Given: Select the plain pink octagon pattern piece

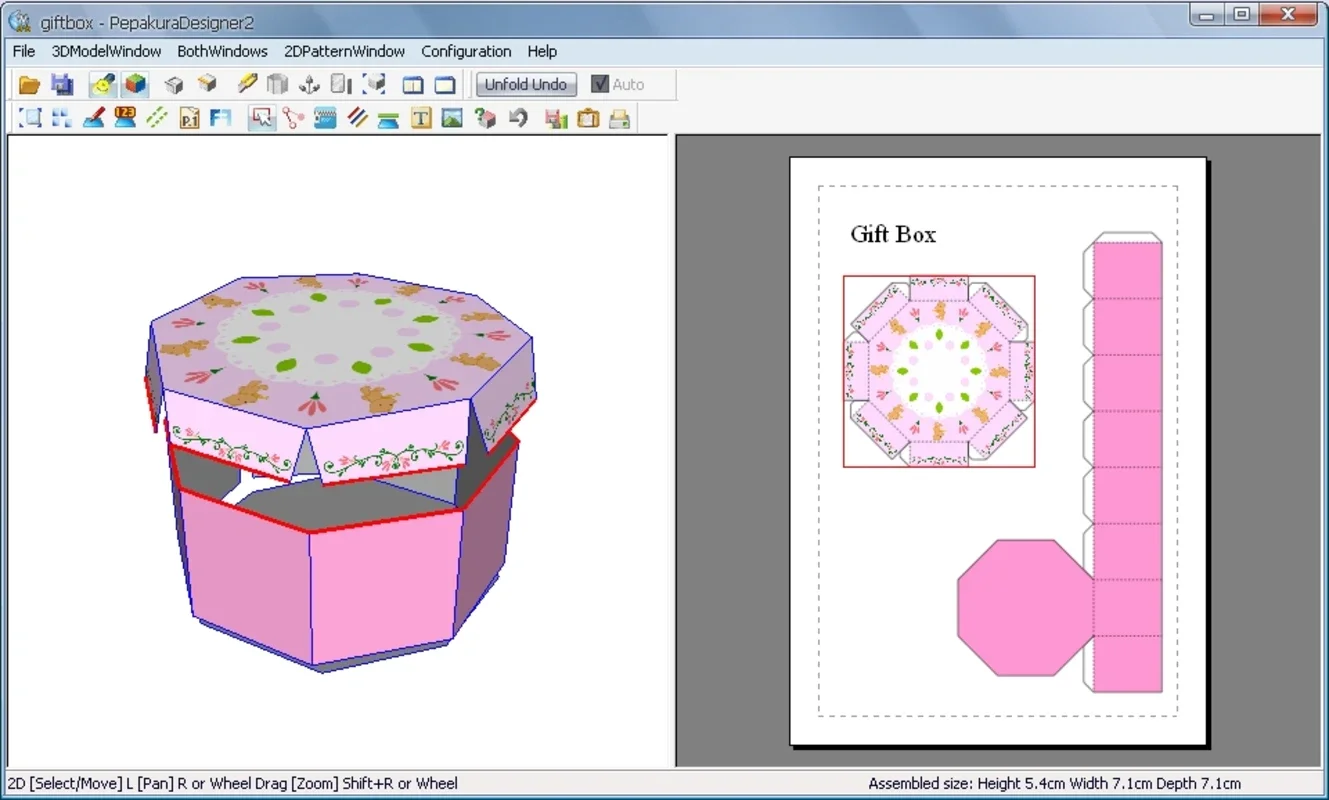Looking at the screenshot, I should pos(1026,607).
